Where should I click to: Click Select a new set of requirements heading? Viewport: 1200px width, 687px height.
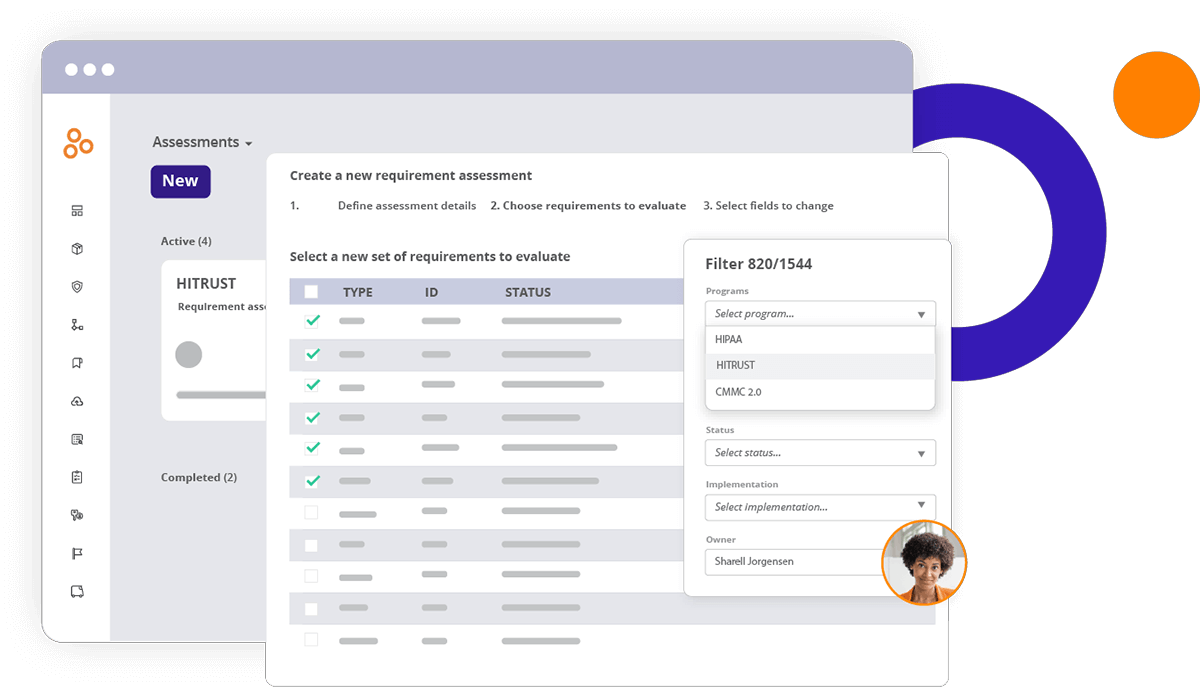point(430,257)
